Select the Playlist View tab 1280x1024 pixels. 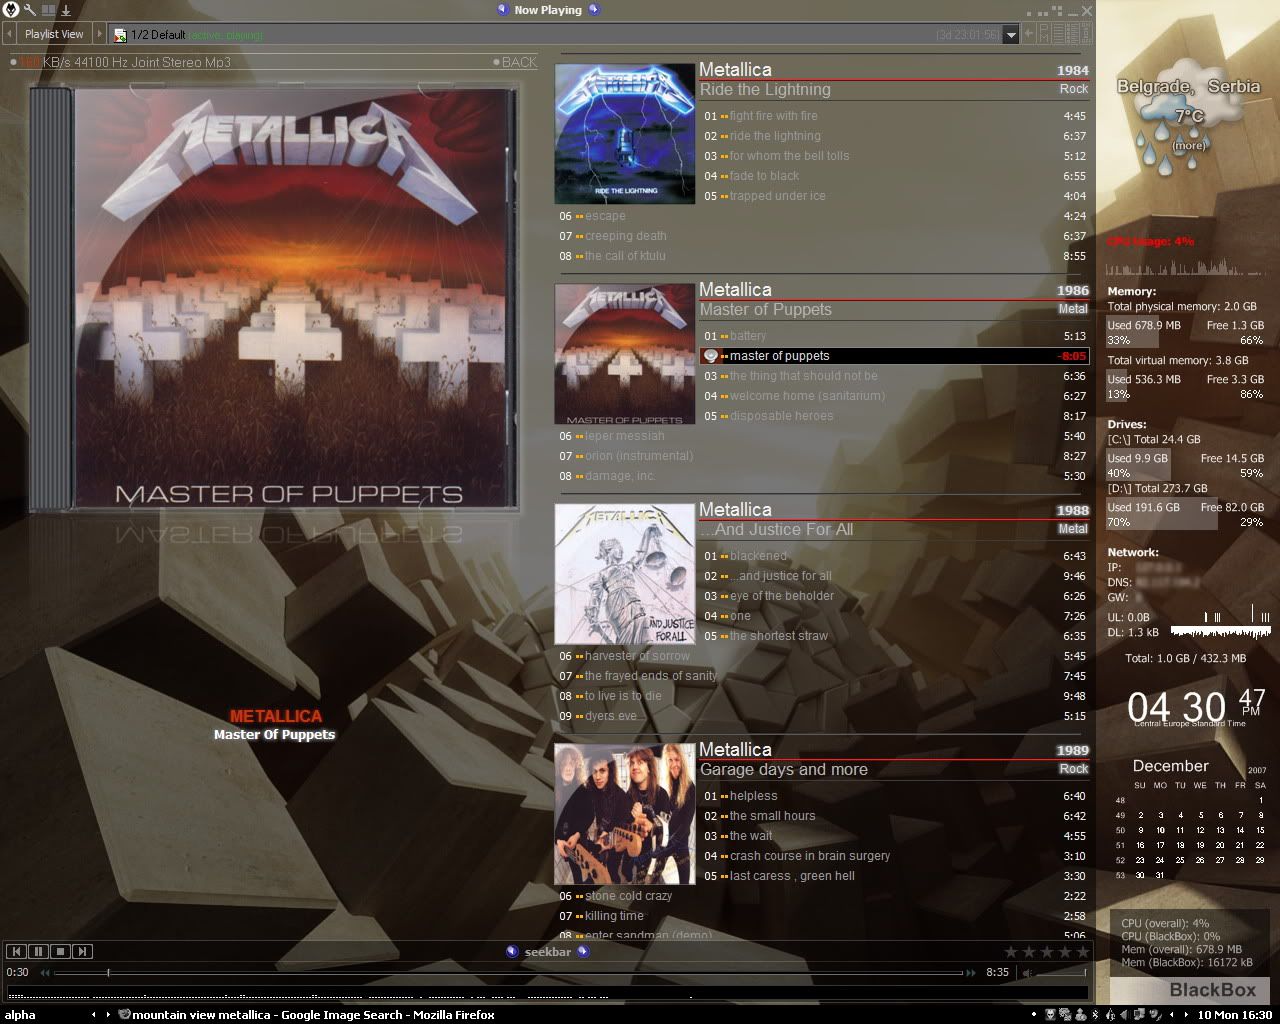coord(54,34)
